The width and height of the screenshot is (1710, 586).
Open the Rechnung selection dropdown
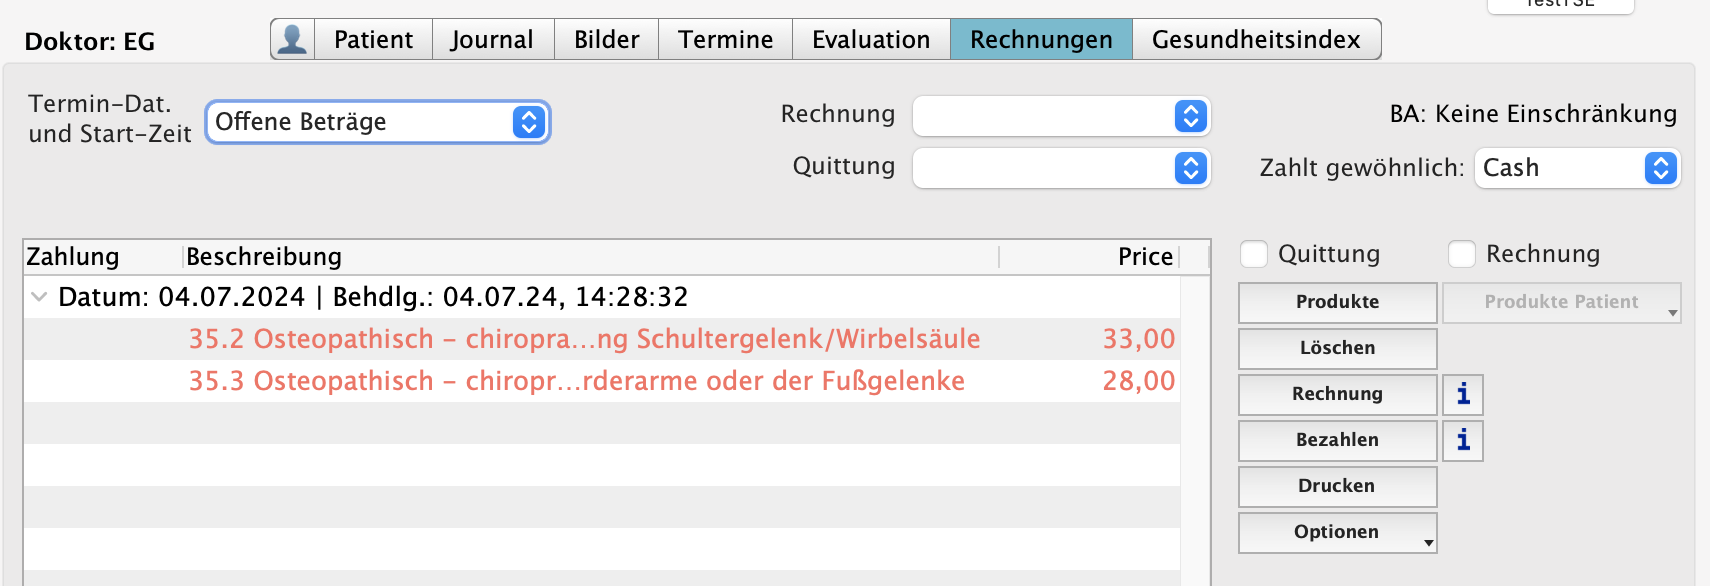tap(1061, 116)
